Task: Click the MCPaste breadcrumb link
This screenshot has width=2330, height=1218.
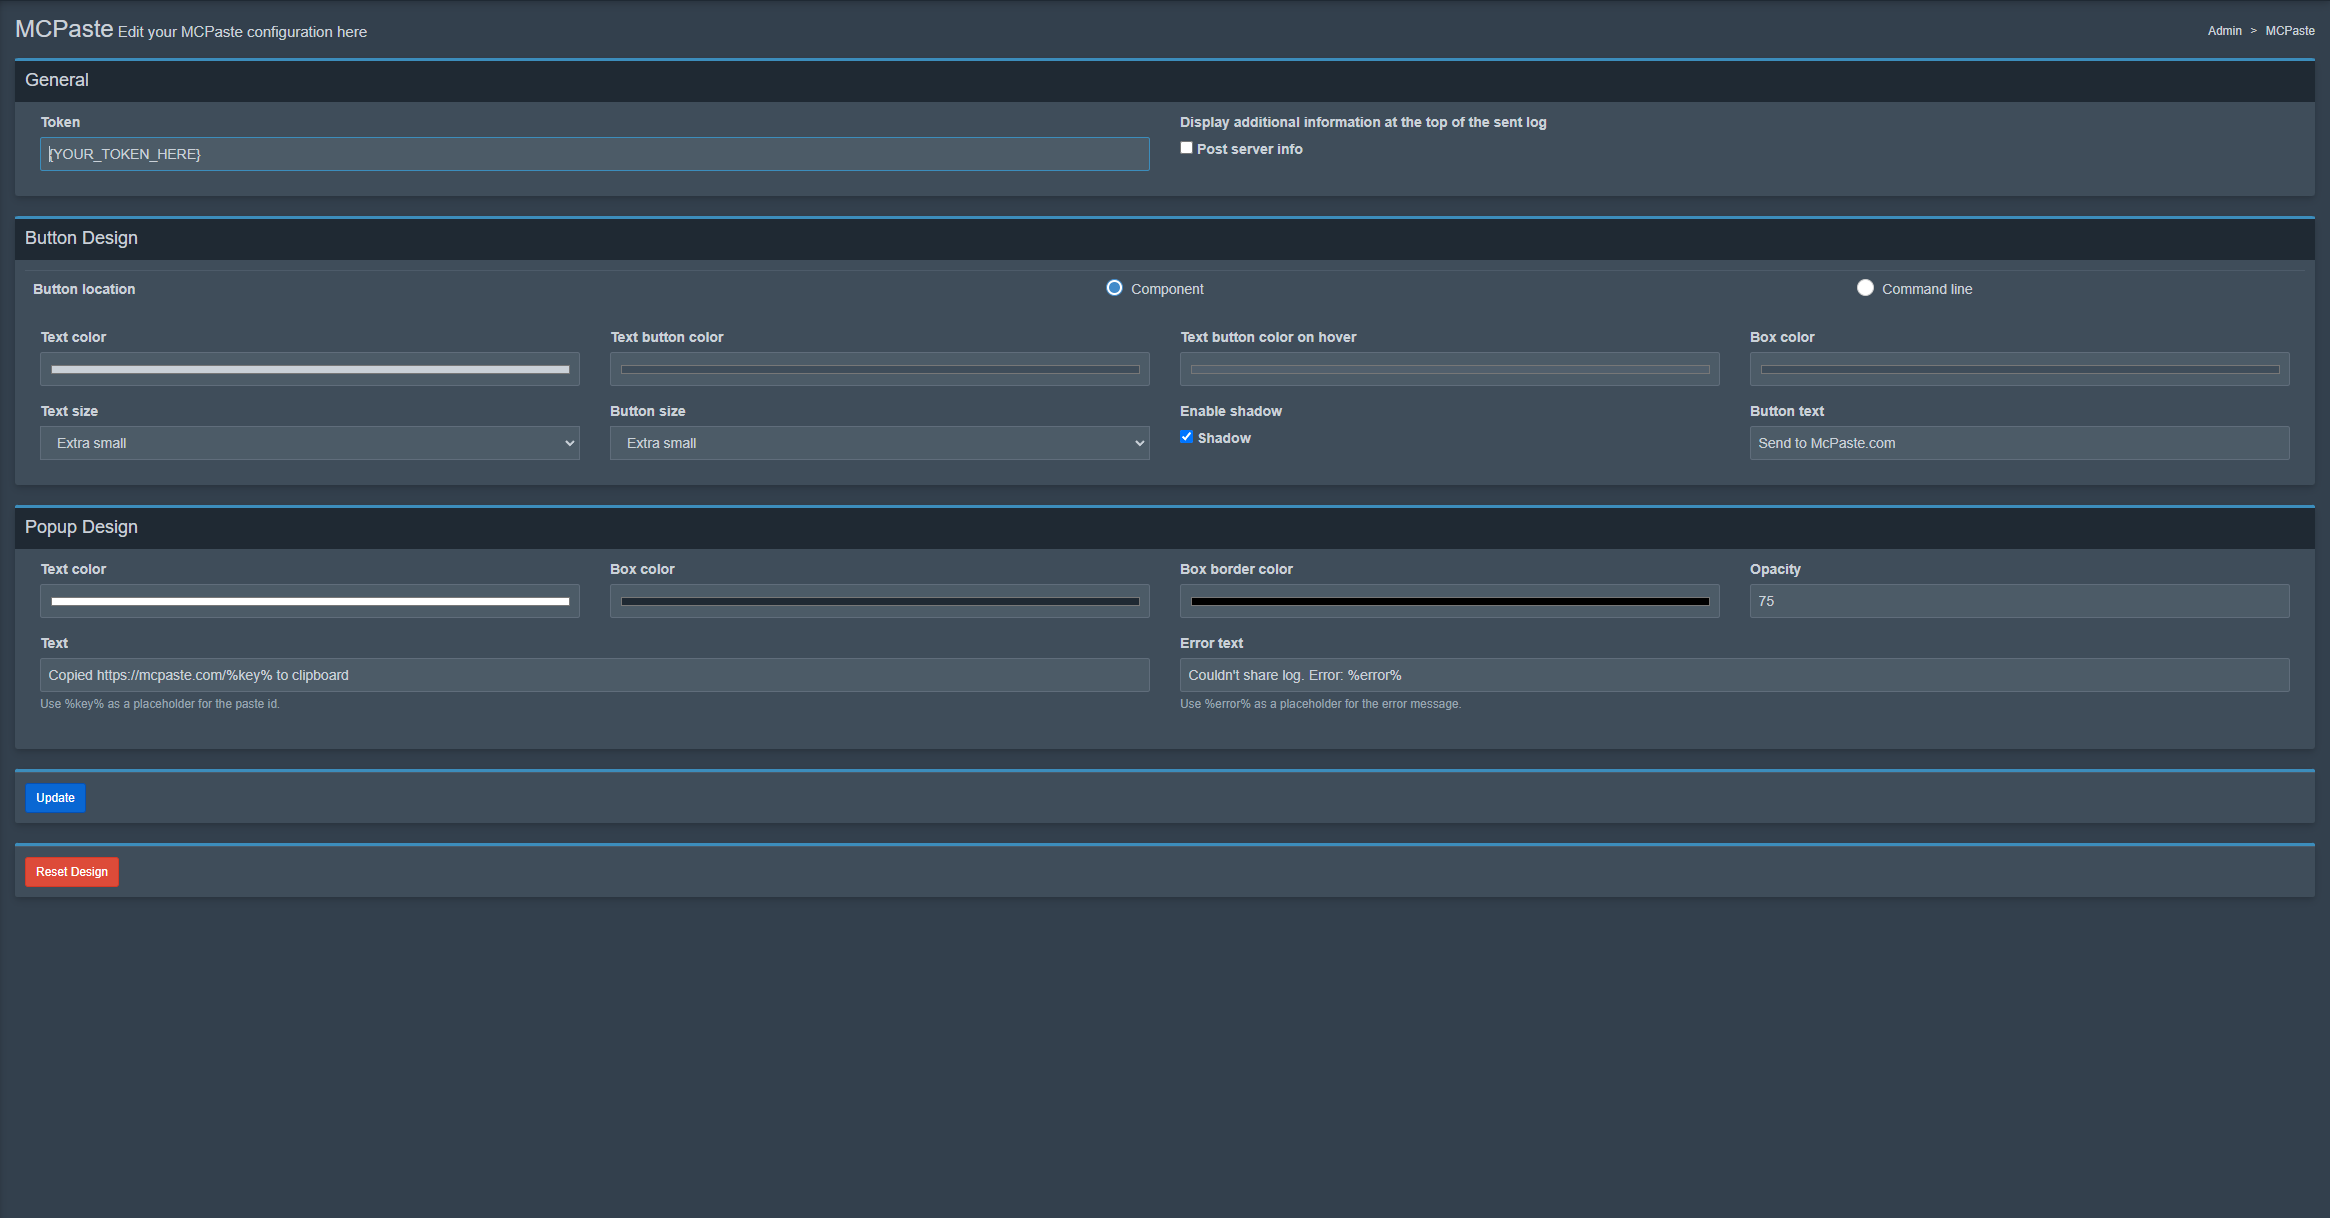Action: coord(2289,30)
